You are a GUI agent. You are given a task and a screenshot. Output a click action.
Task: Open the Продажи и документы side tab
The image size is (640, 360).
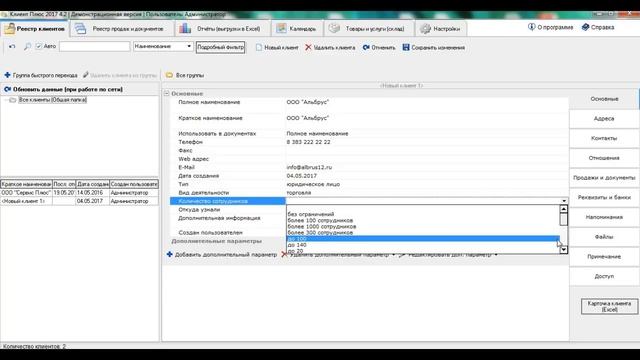coord(604,178)
